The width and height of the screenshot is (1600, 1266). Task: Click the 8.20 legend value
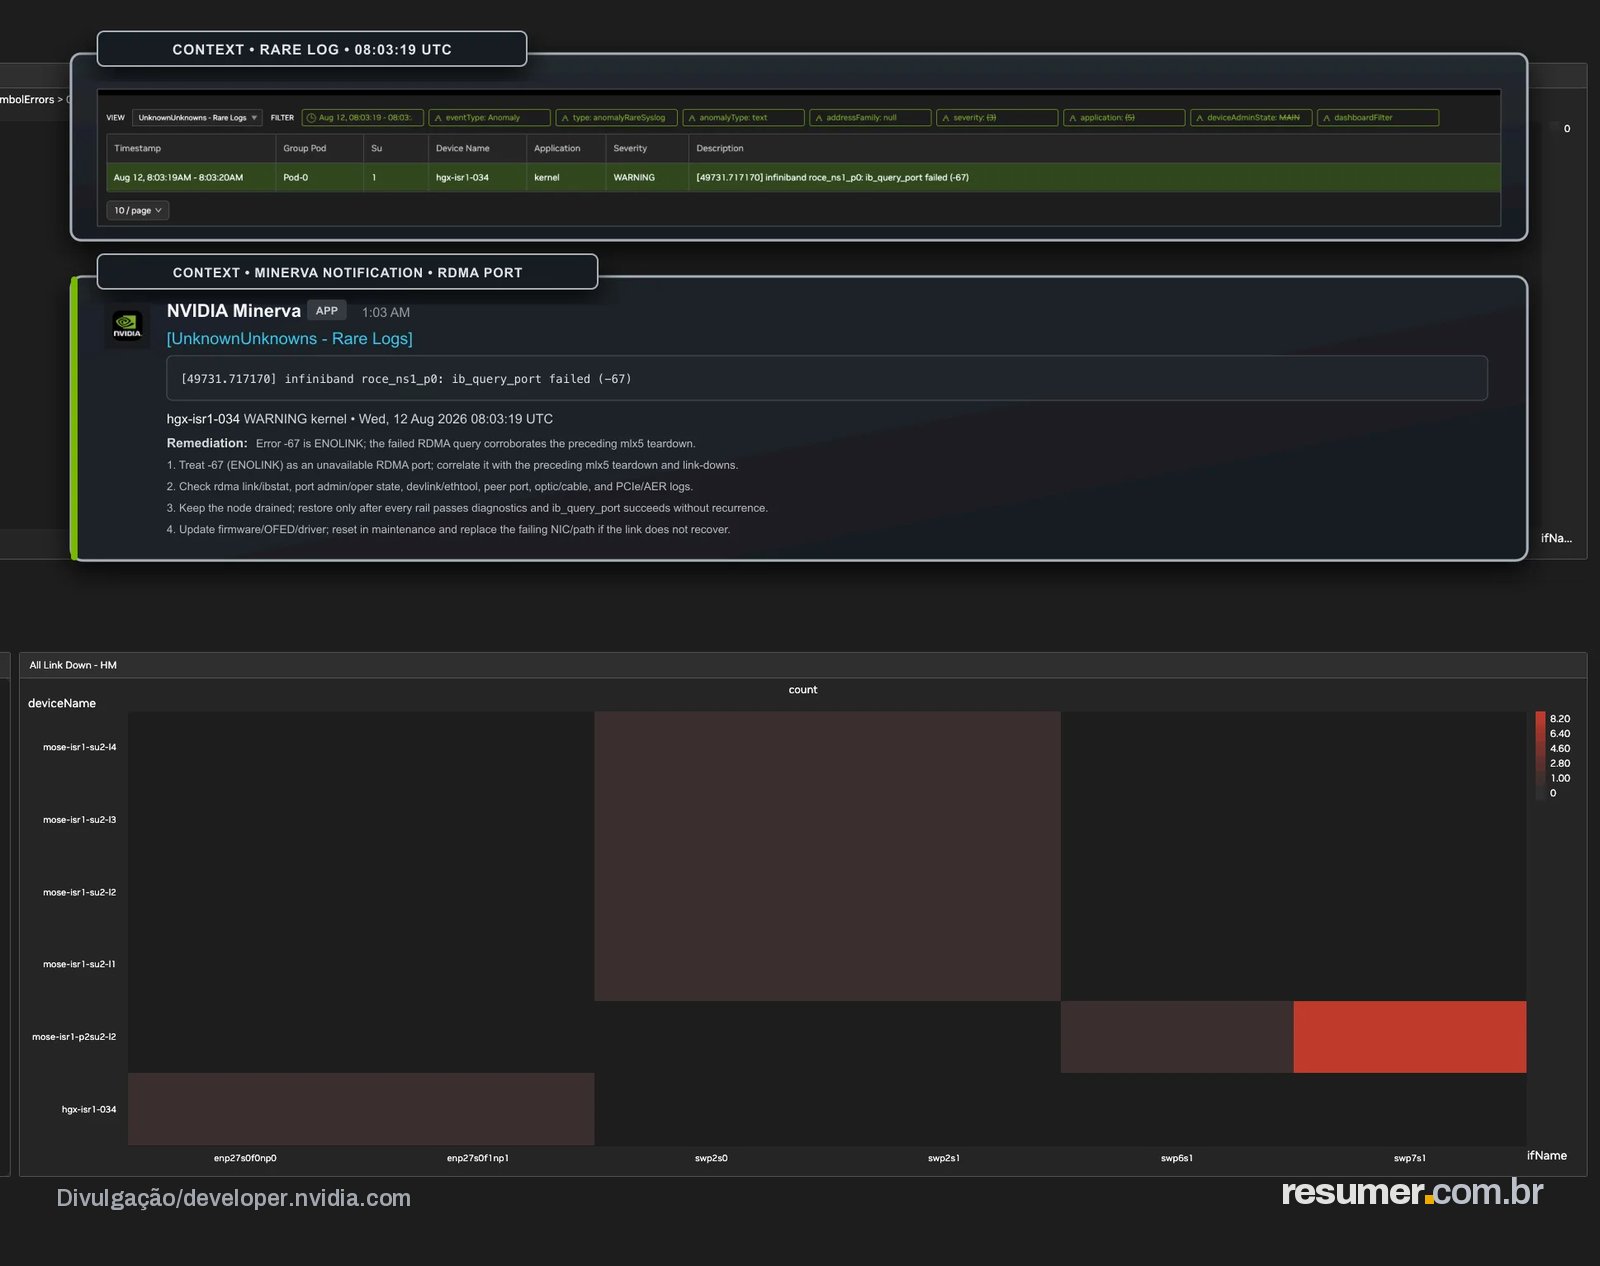pyautogui.click(x=1560, y=719)
